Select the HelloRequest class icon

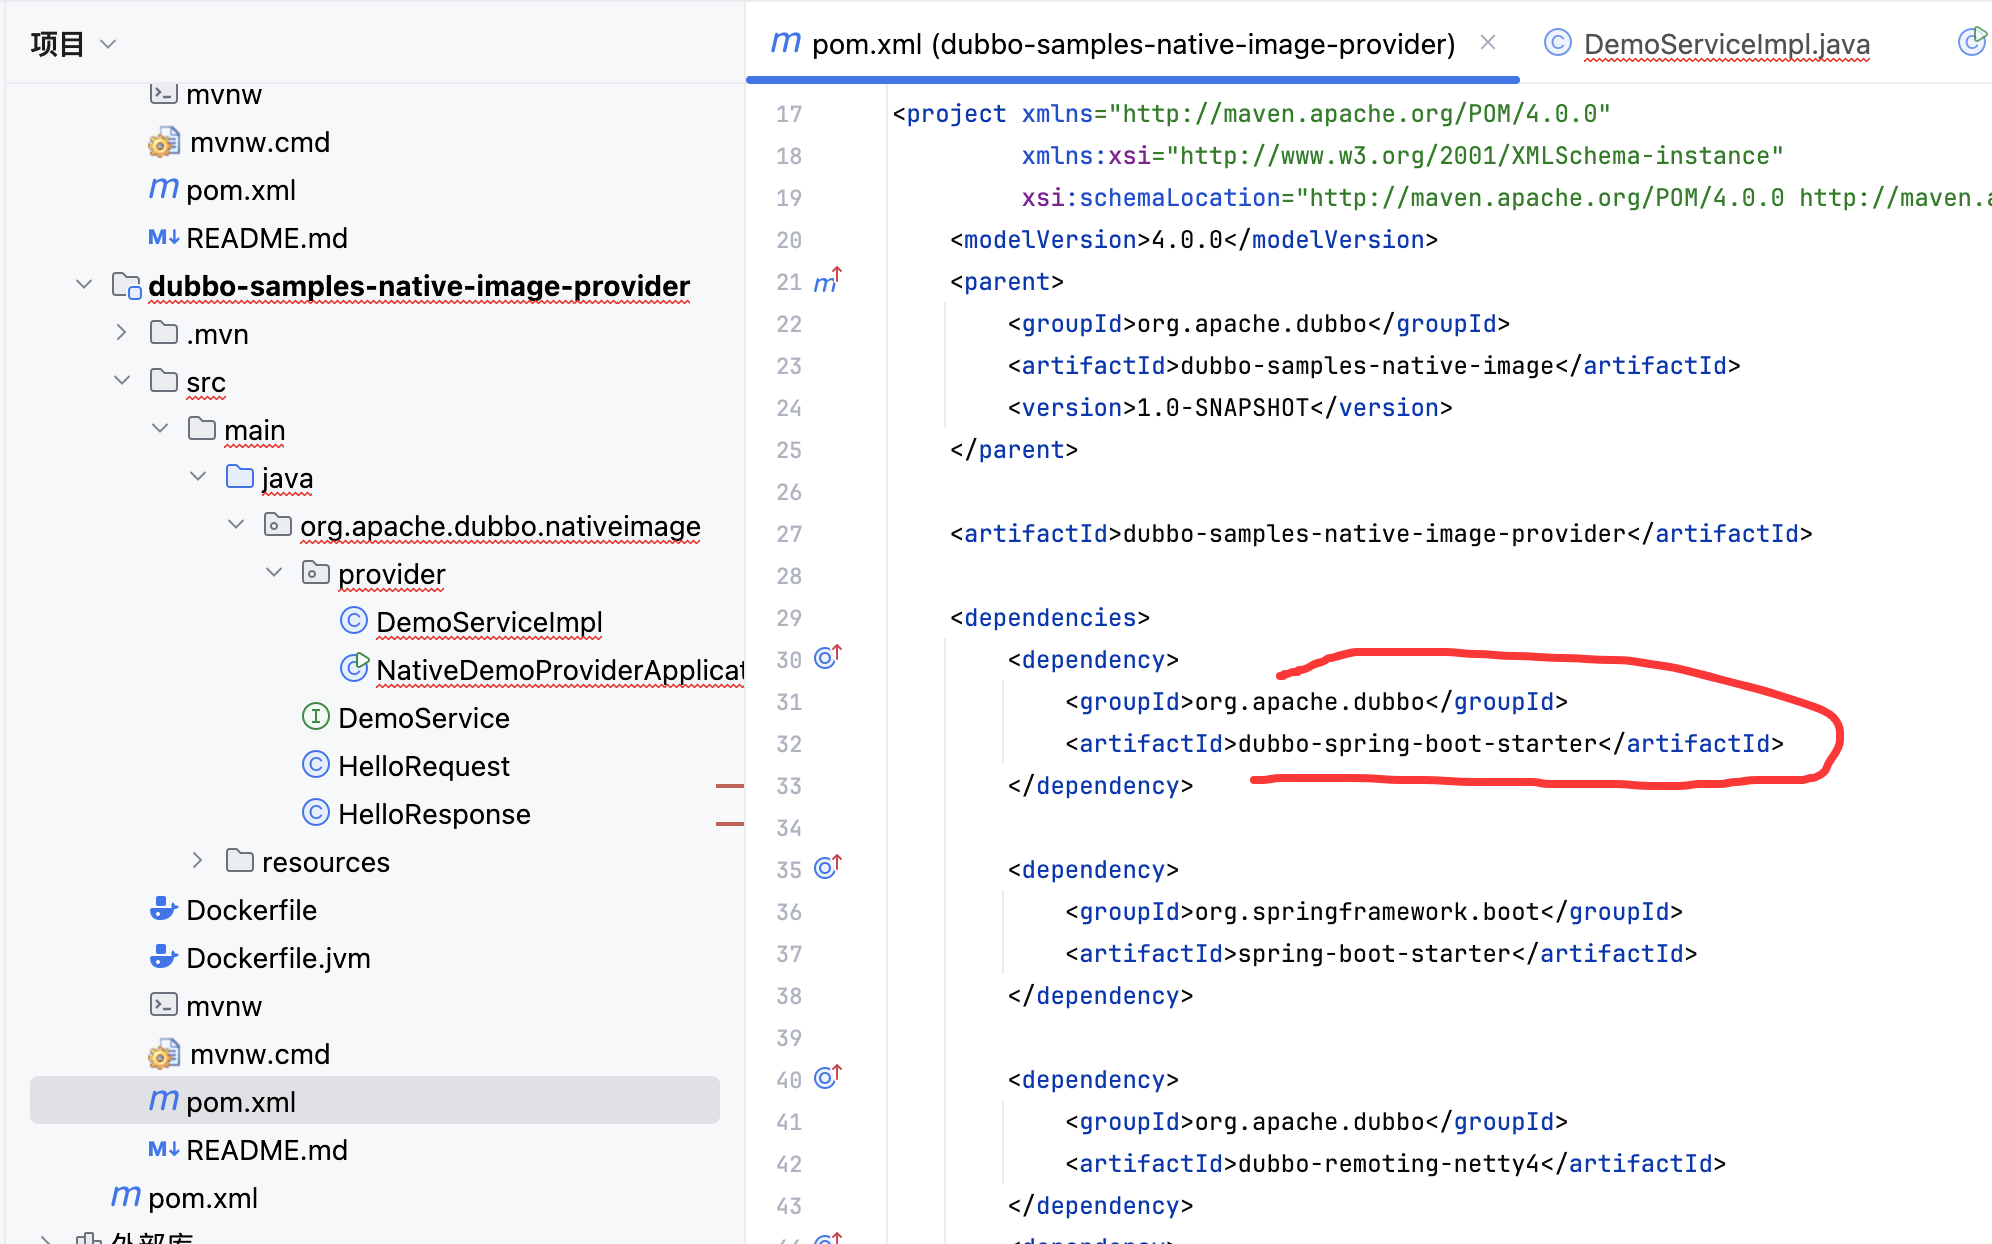tap(316, 764)
